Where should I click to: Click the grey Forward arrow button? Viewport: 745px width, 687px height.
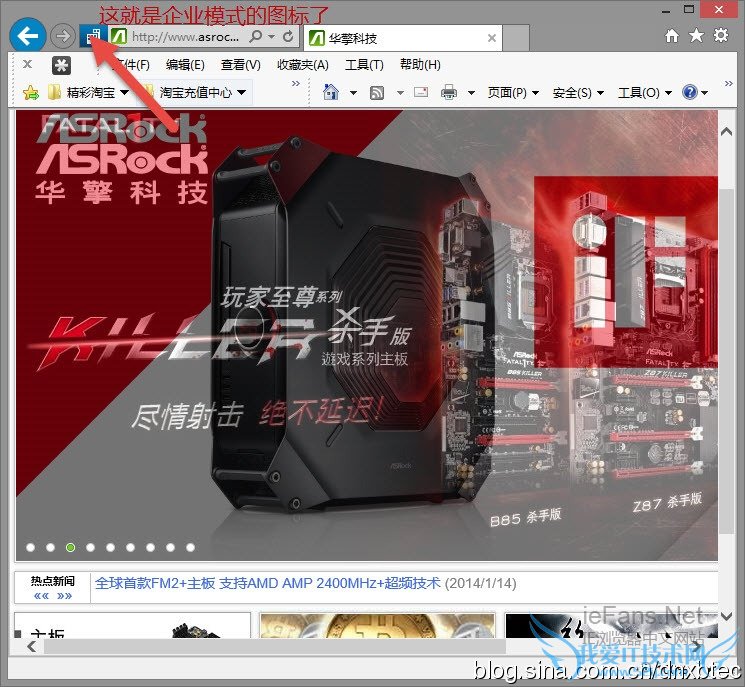tap(63, 36)
